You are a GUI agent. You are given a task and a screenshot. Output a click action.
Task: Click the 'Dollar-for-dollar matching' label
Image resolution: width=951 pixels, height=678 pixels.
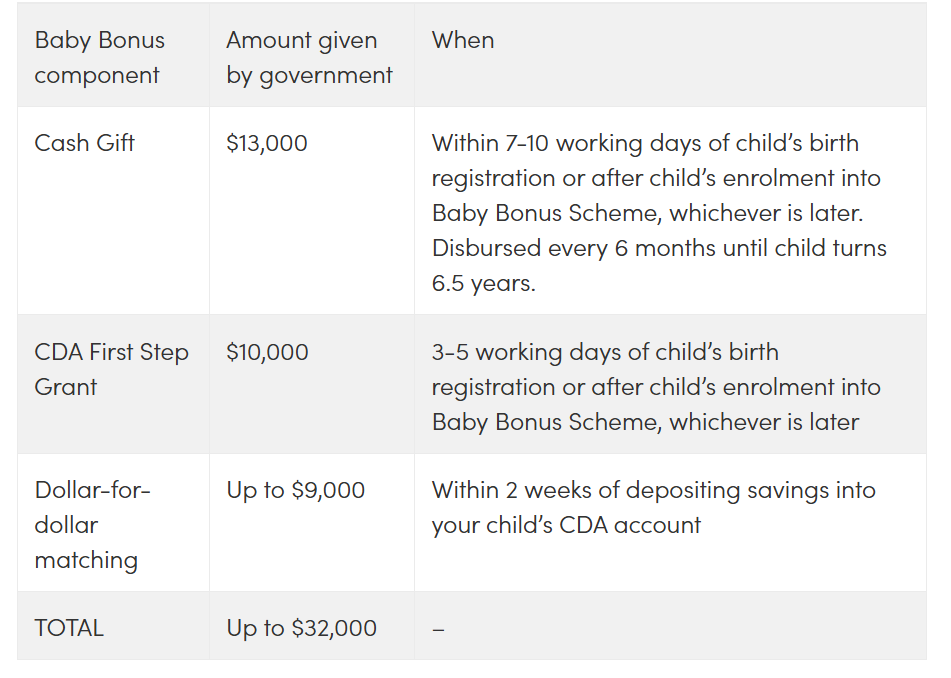pos(92,525)
